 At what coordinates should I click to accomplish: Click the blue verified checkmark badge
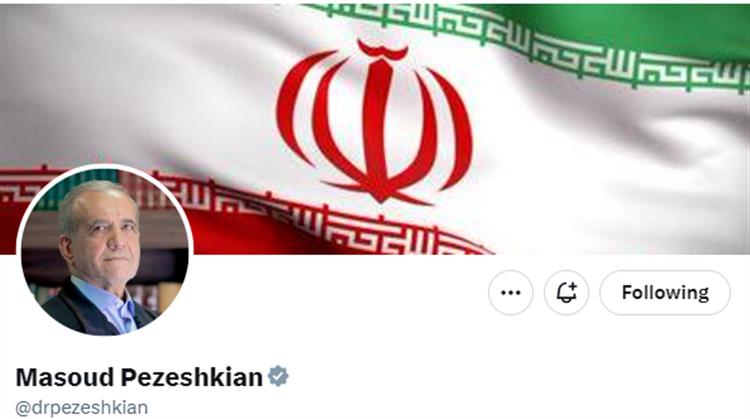coord(278,376)
